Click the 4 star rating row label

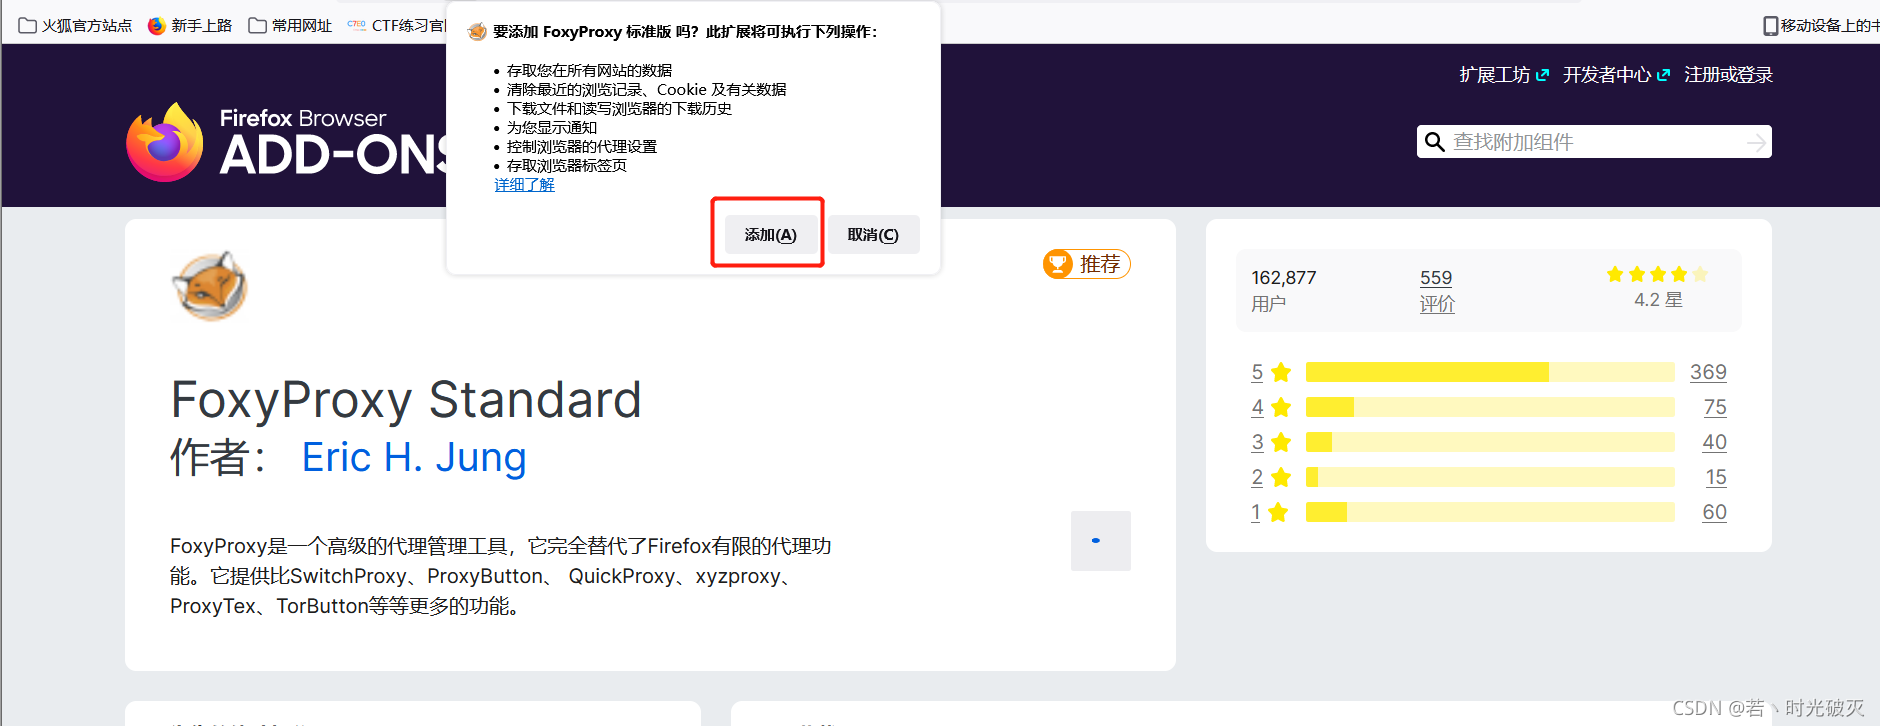(1271, 407)
